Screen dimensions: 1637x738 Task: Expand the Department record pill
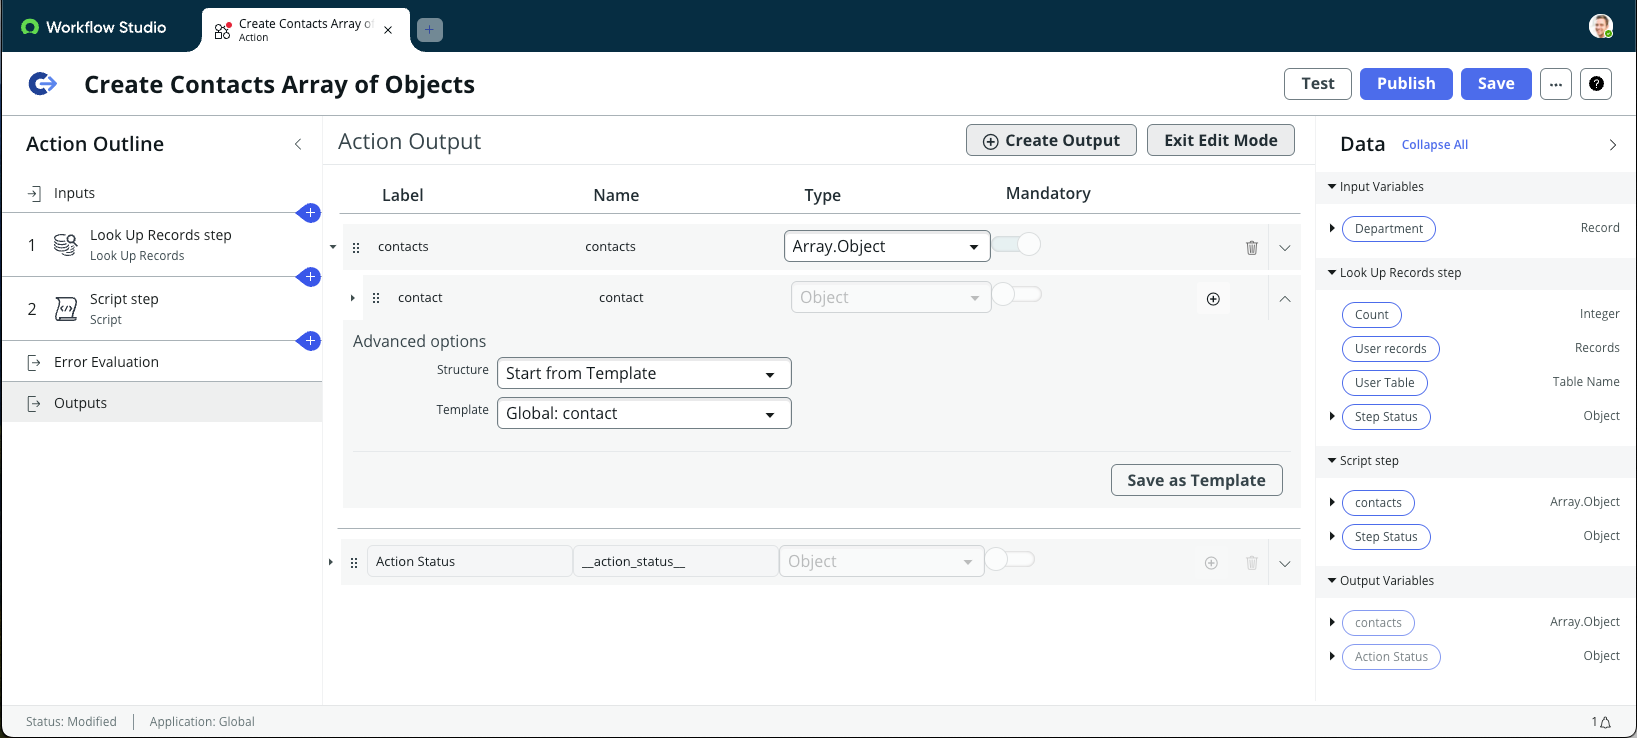(x=1332, y=228)
